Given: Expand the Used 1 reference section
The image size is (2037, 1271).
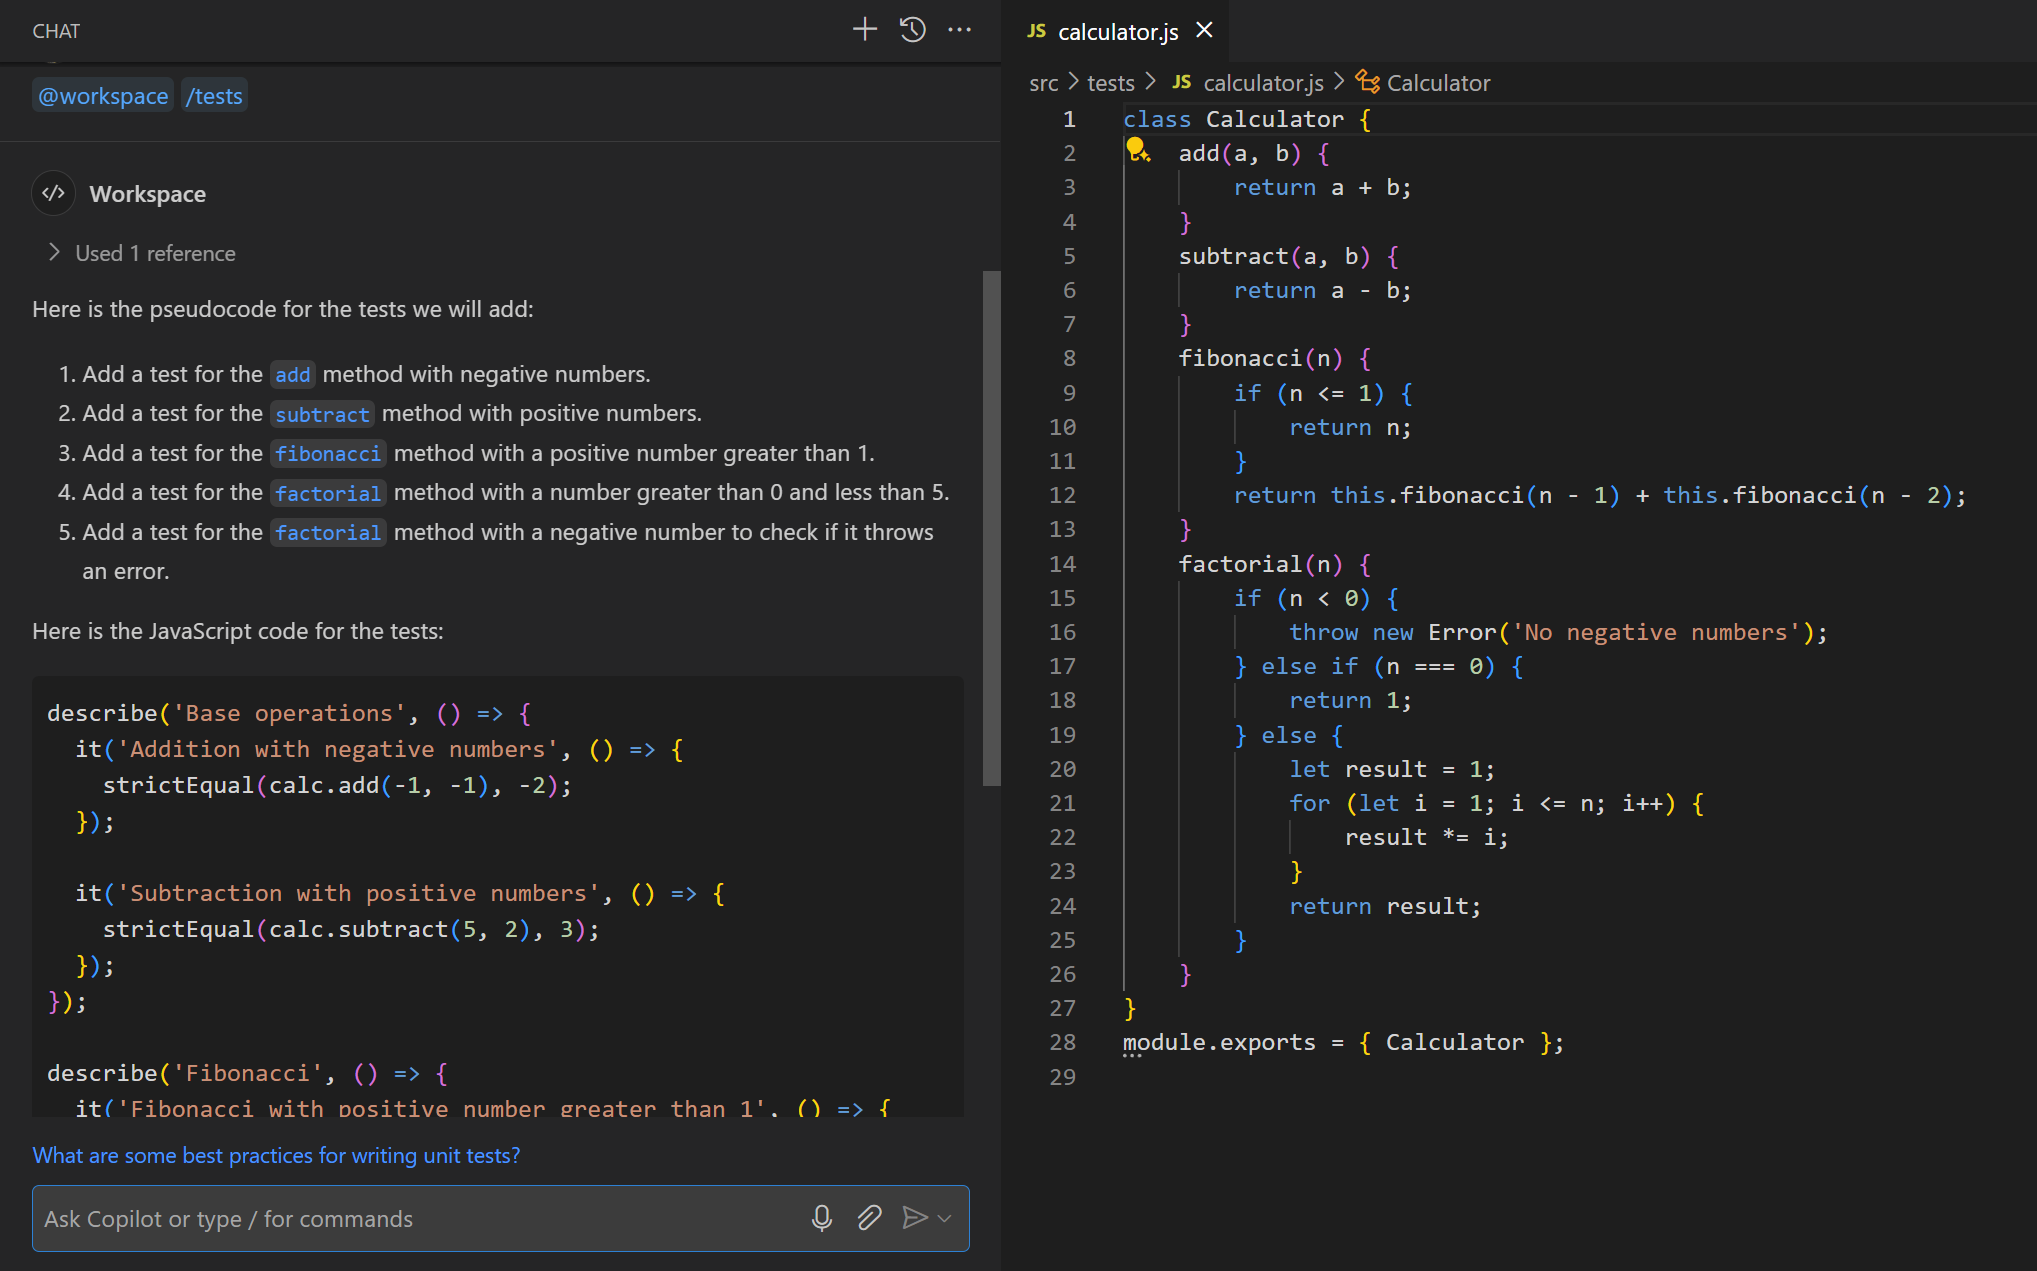Looking at the screenshot, I should (141, 253).
